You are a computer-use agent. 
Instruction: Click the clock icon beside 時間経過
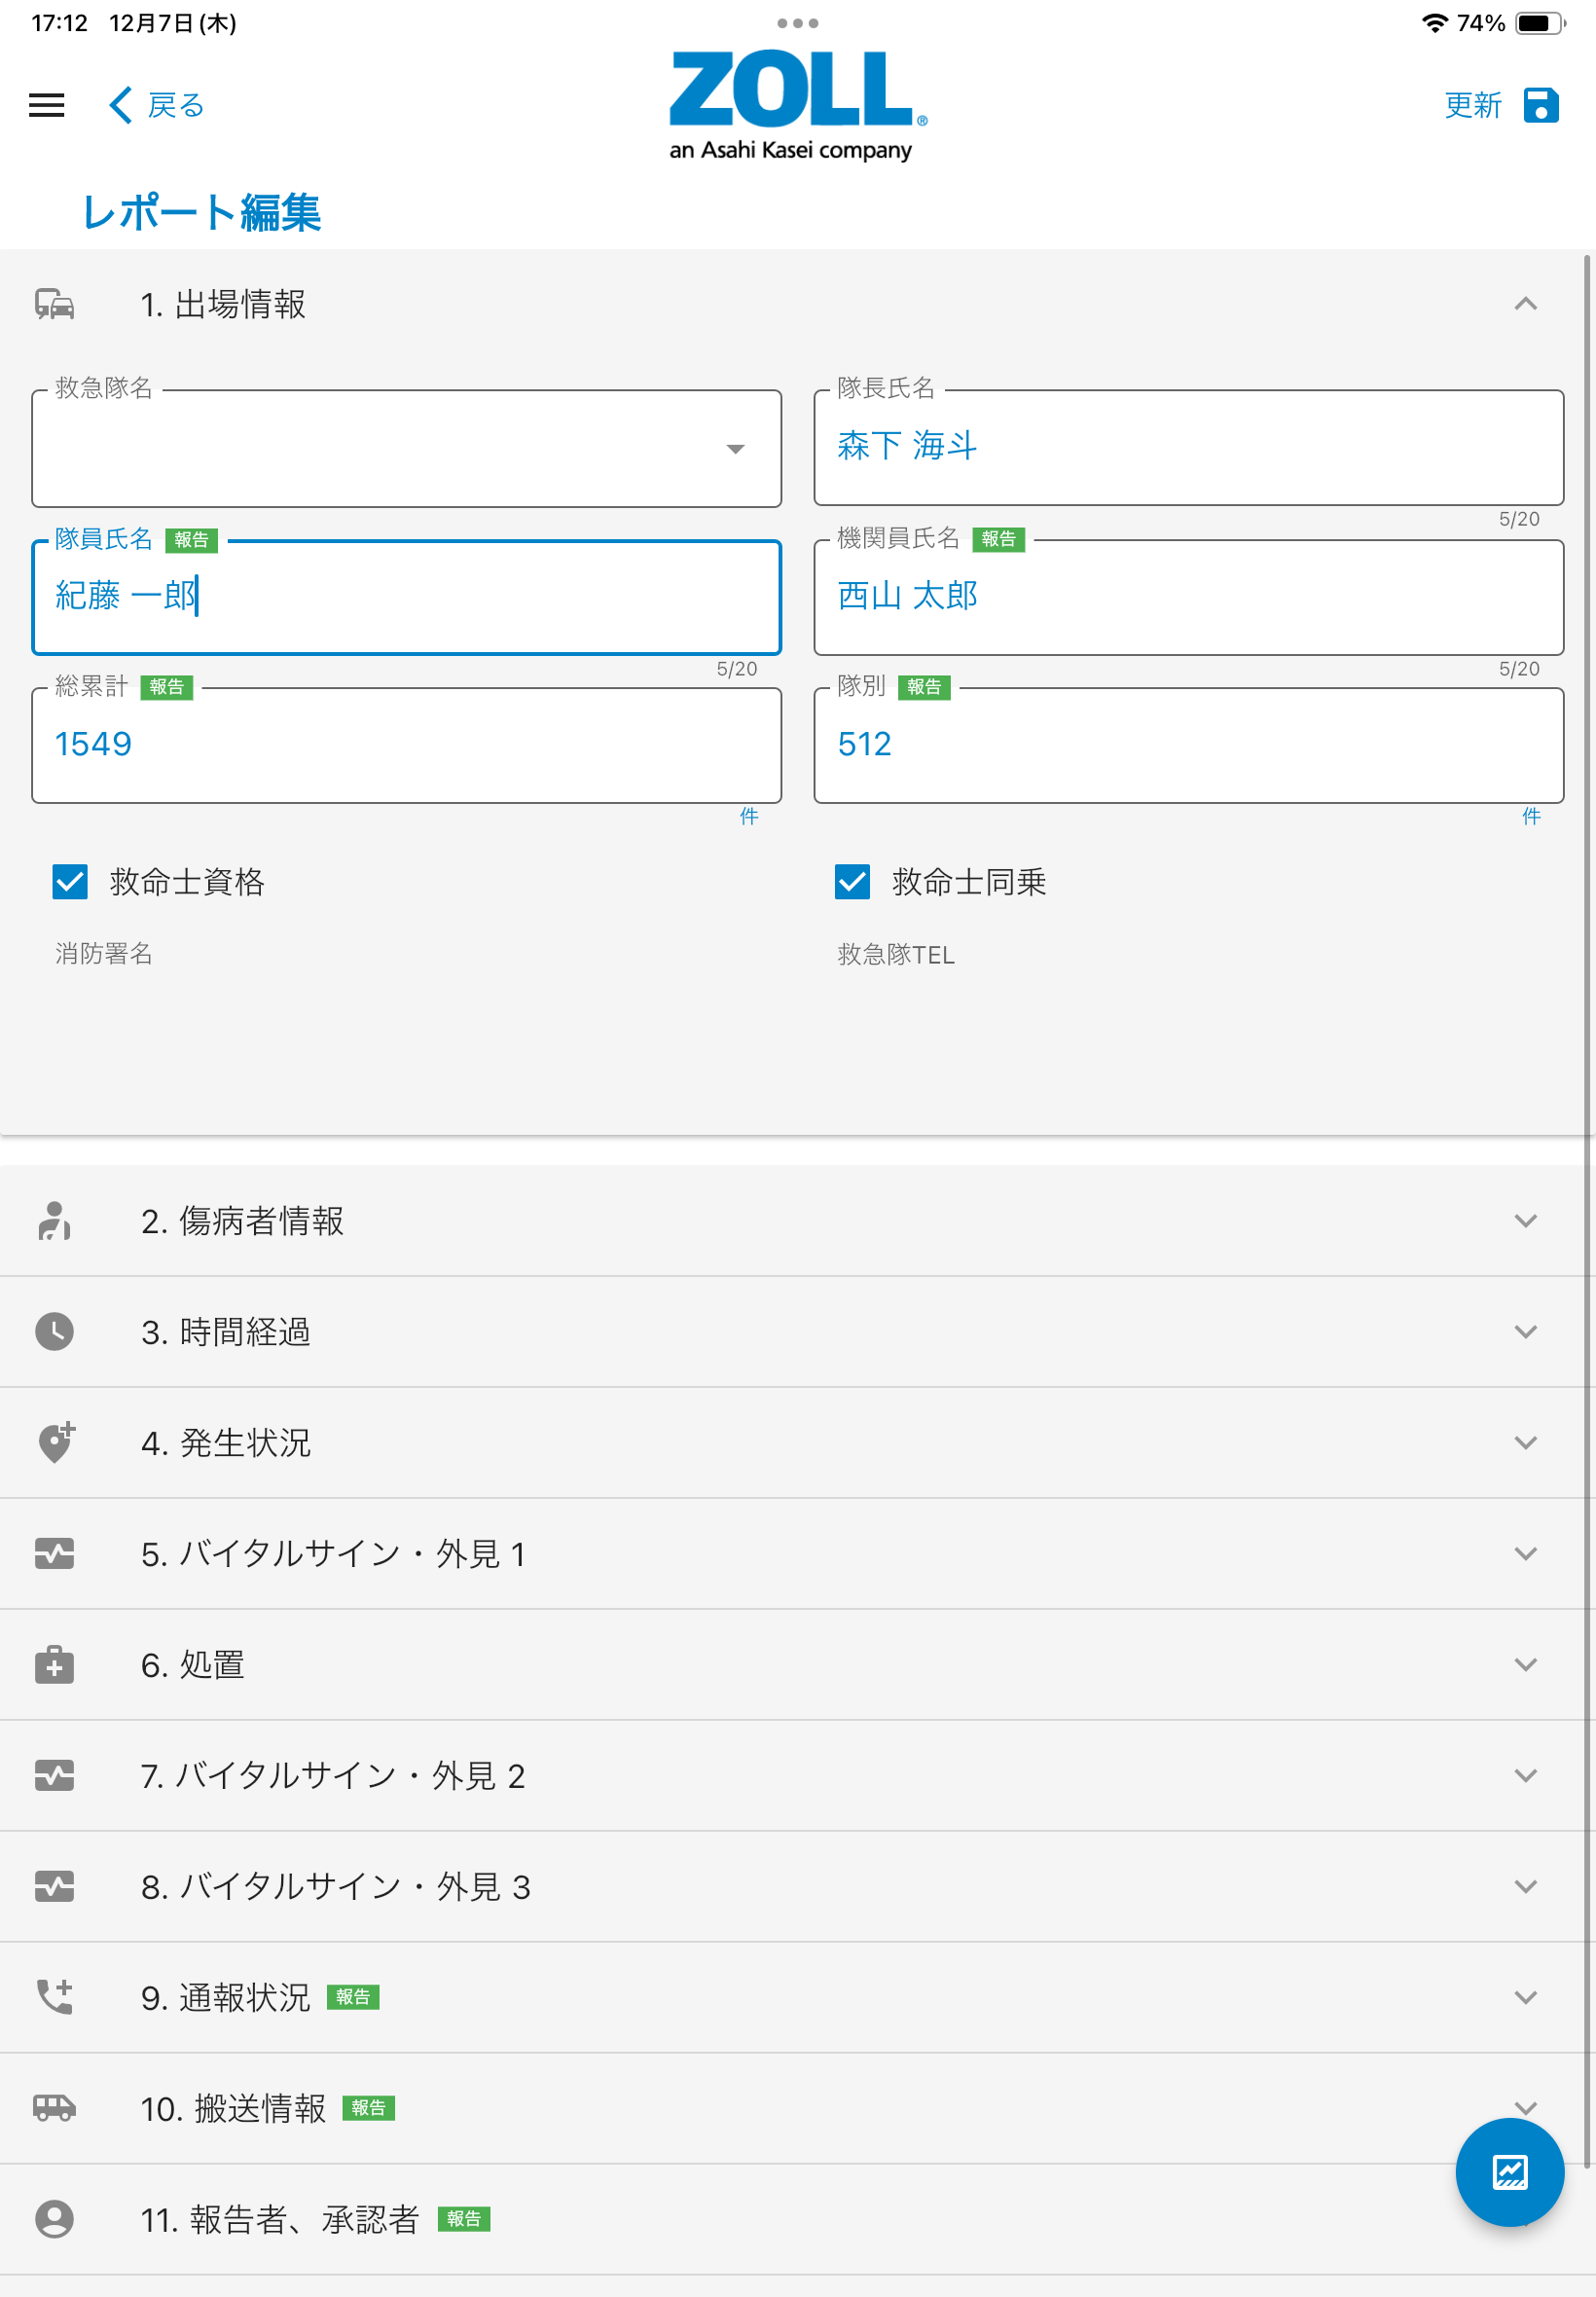[55, 1331]
